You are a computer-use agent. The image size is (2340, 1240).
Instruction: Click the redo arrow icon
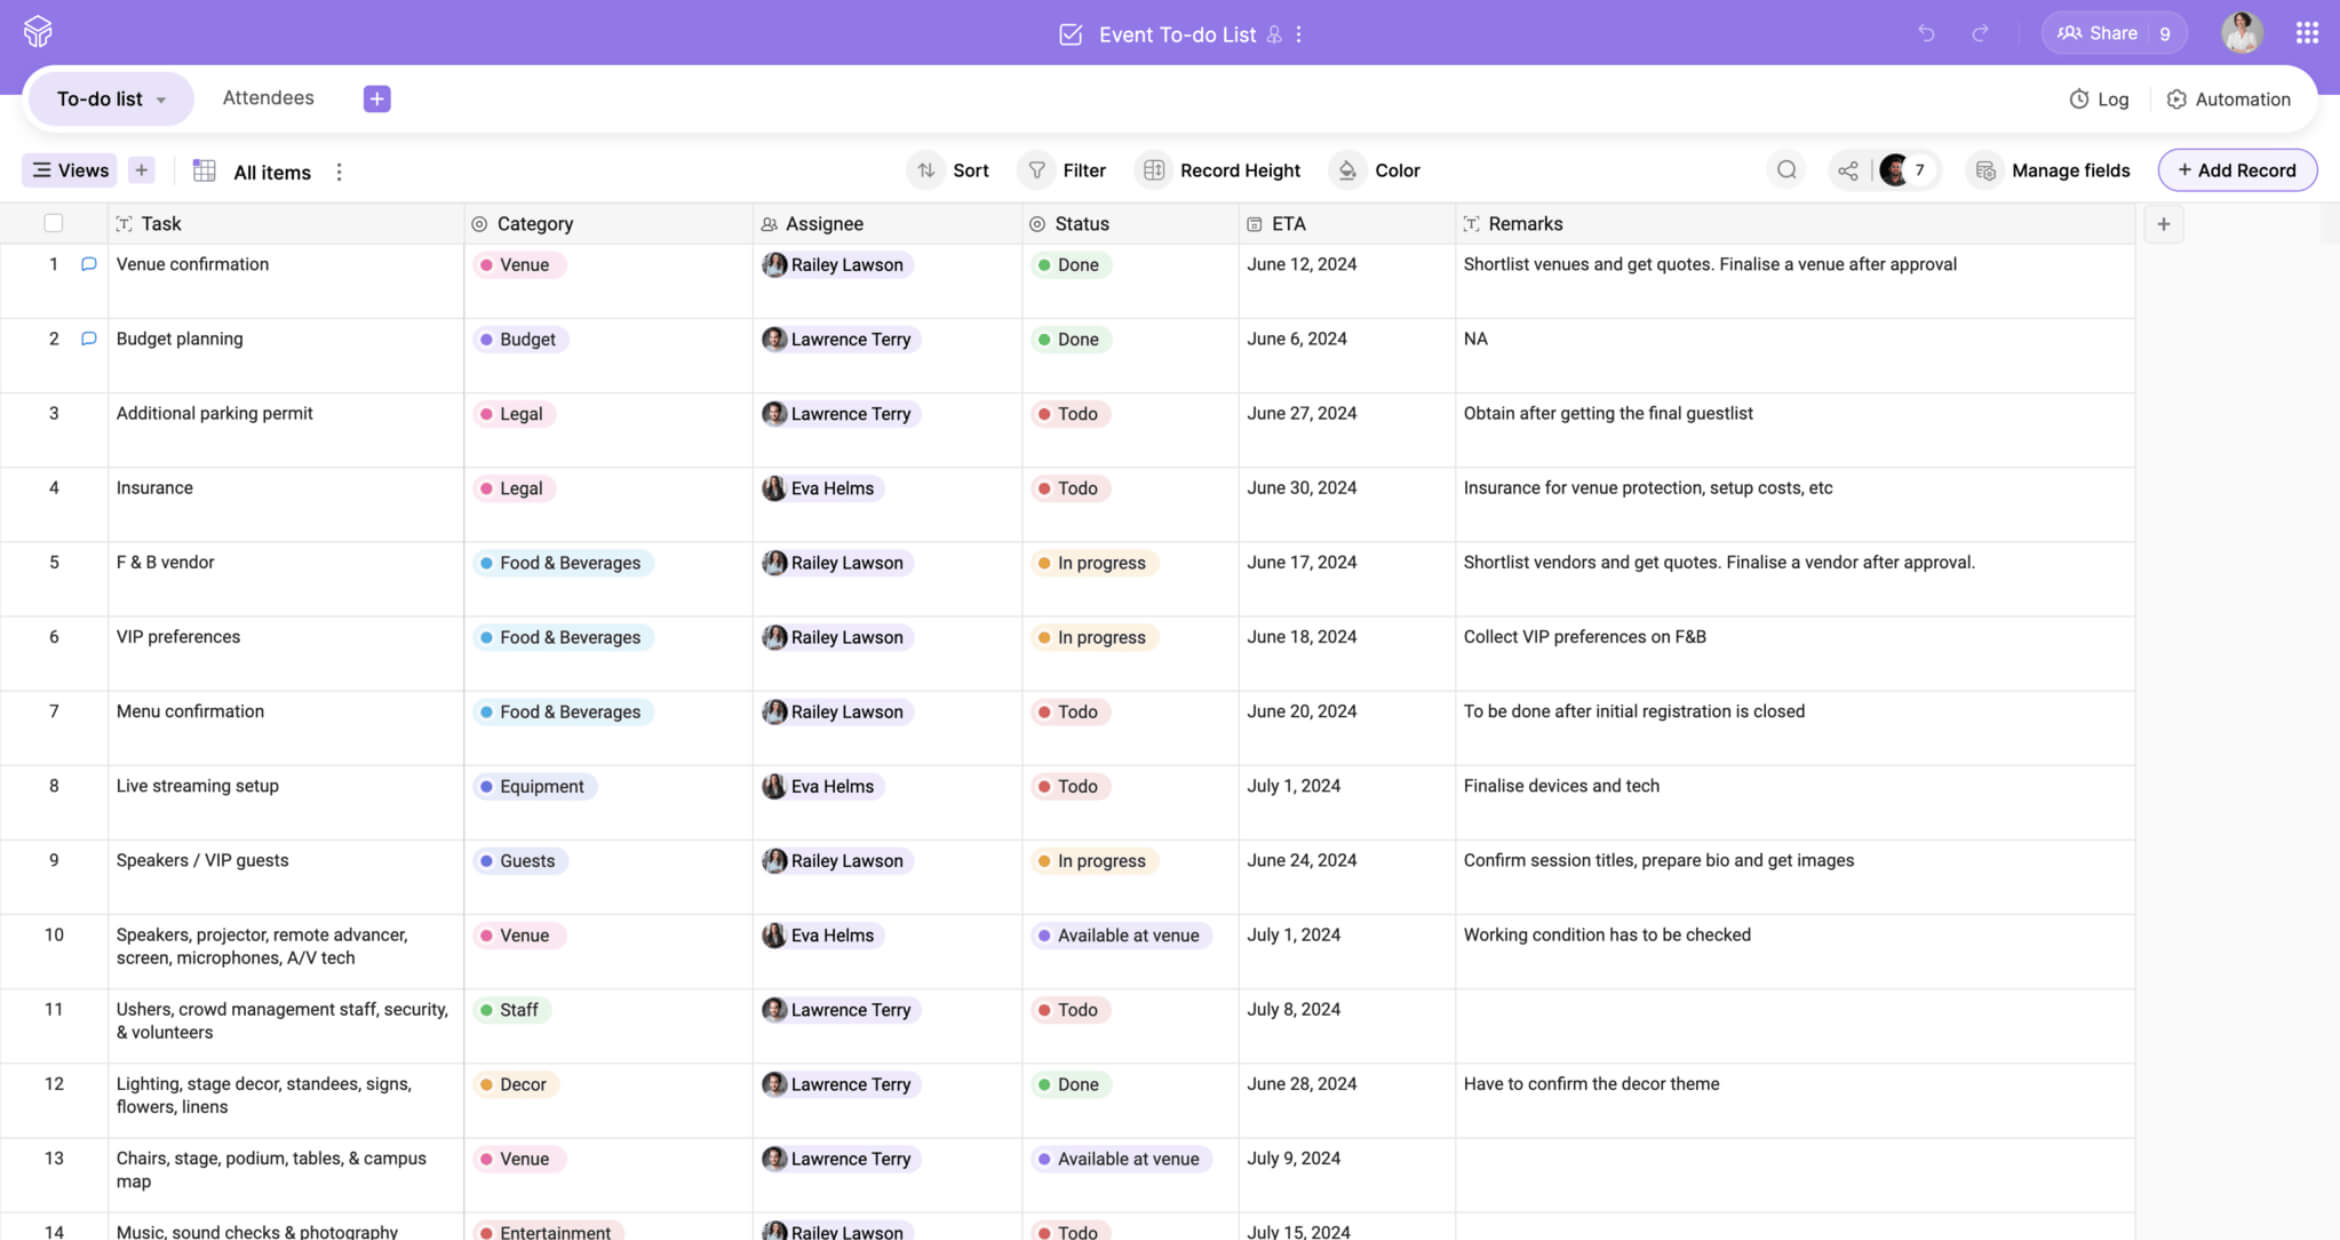click(x=1980, y=34)
